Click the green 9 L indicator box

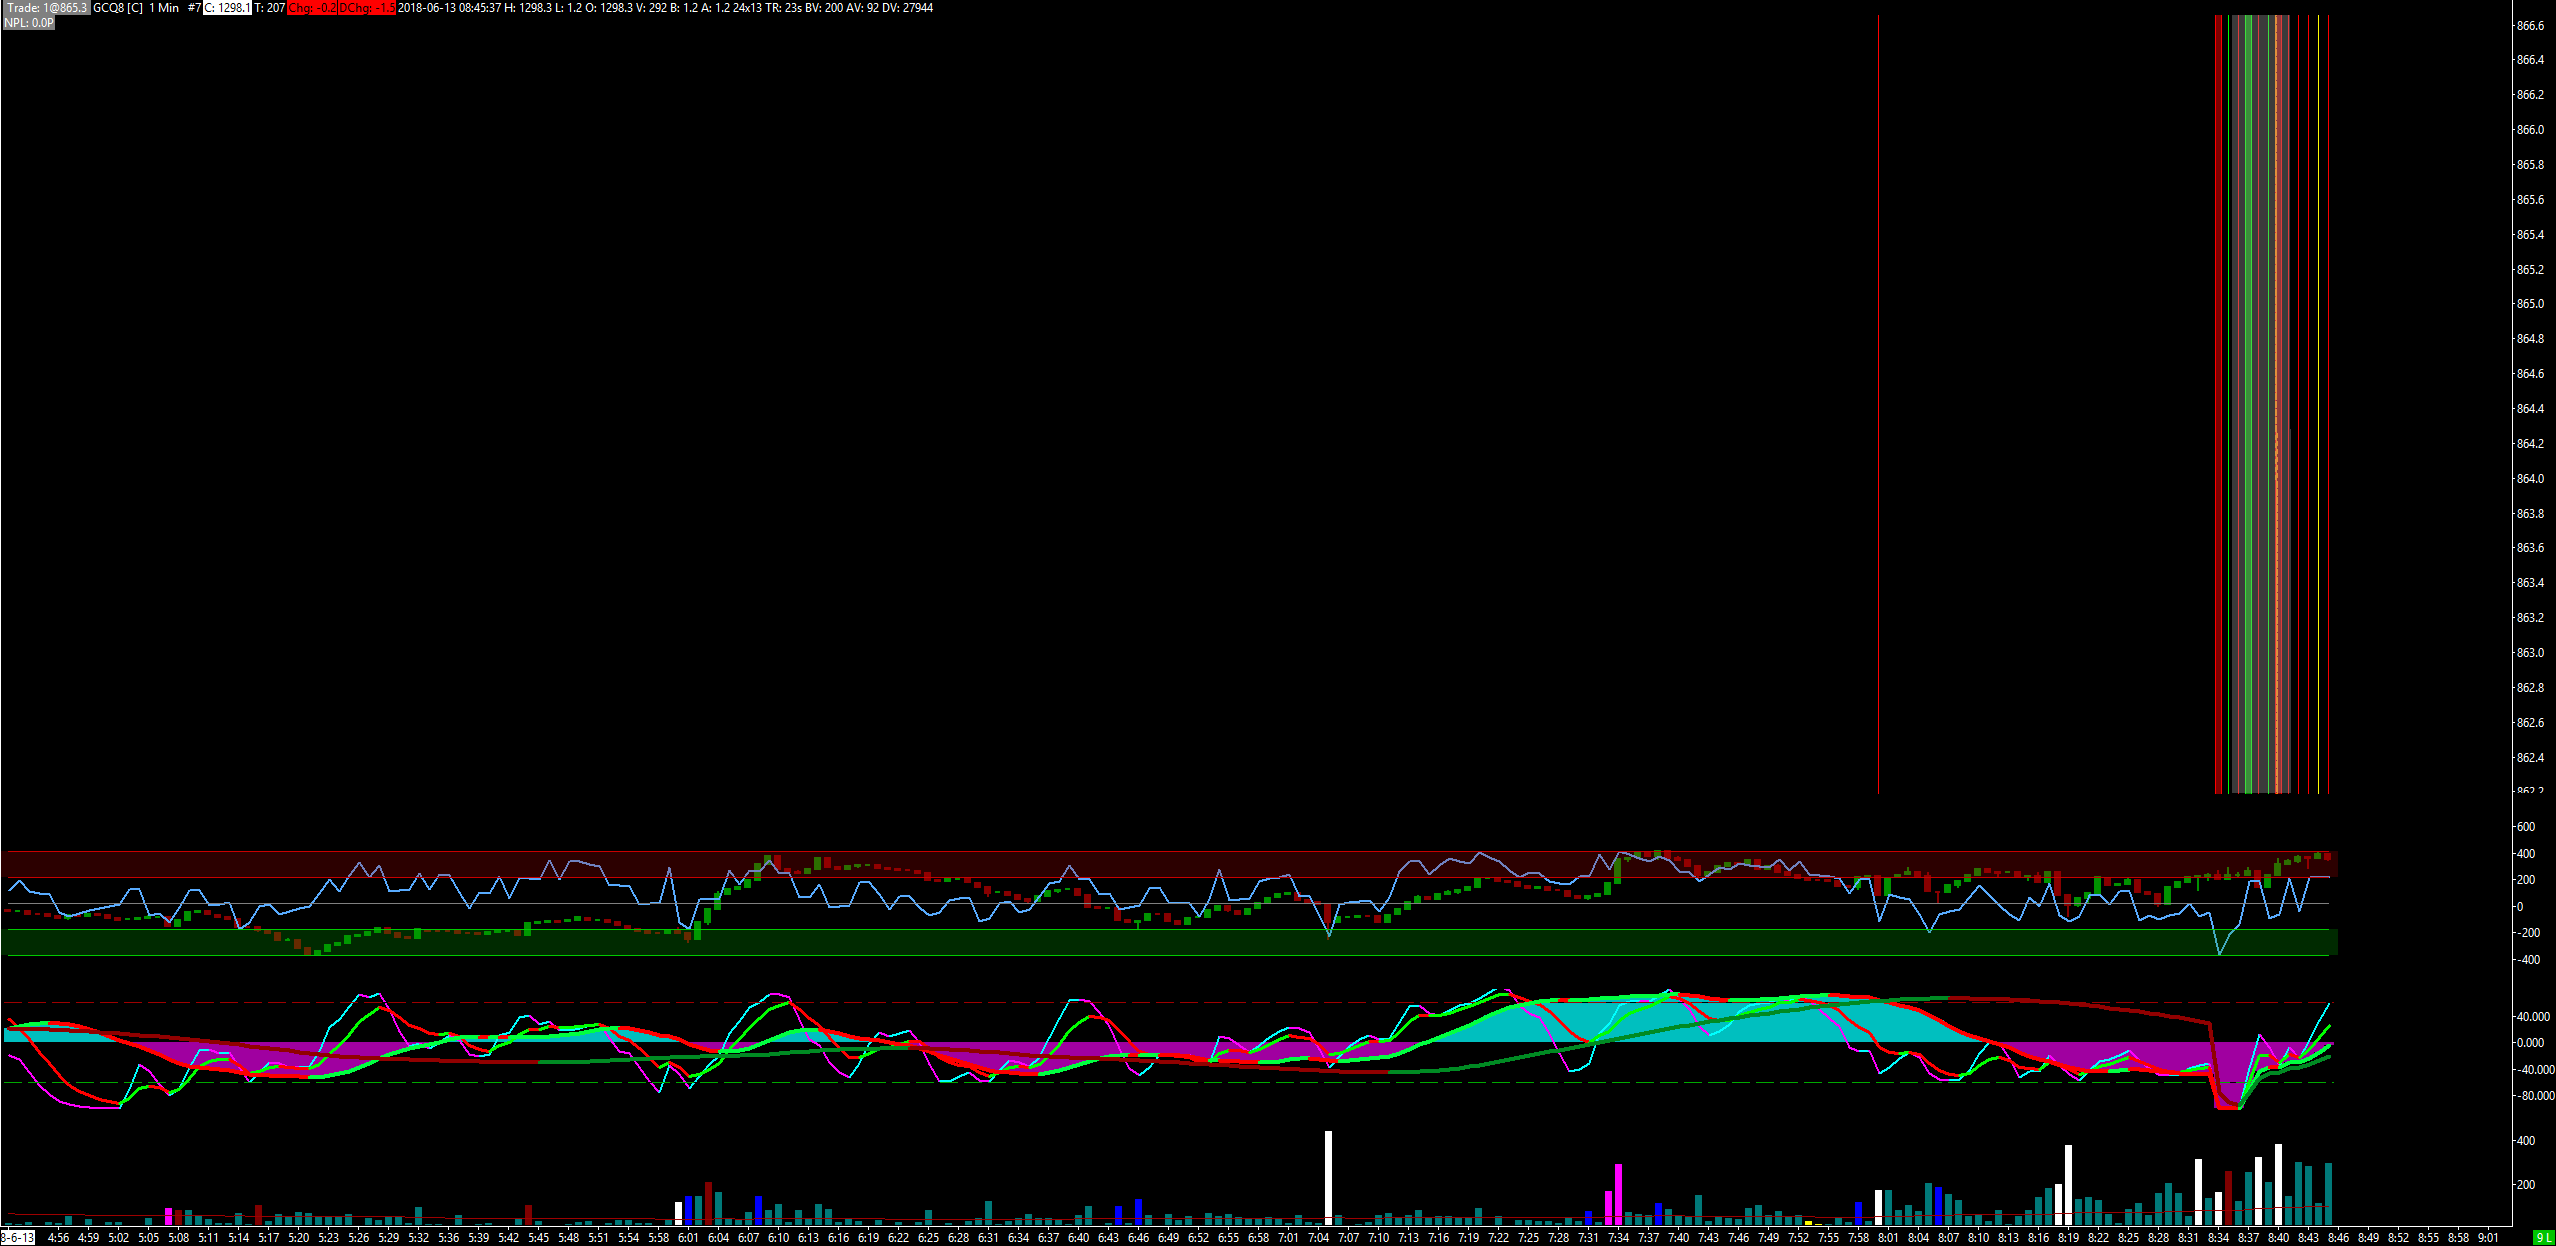pyautogui.click(x=2543, y=1238)
